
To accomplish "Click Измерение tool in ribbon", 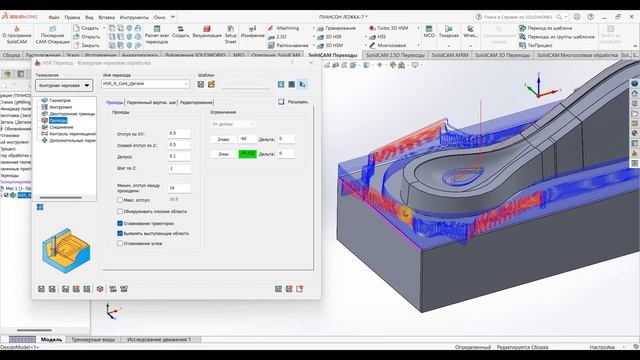I will [x=253, y=32].
